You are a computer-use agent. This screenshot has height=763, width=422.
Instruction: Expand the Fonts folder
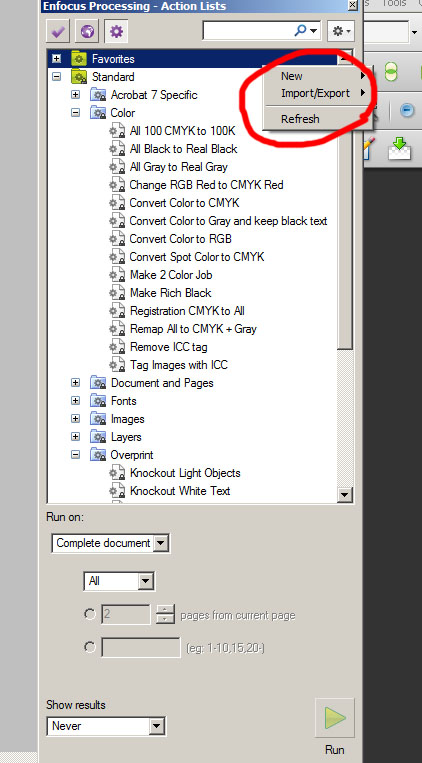pos(75,400)
